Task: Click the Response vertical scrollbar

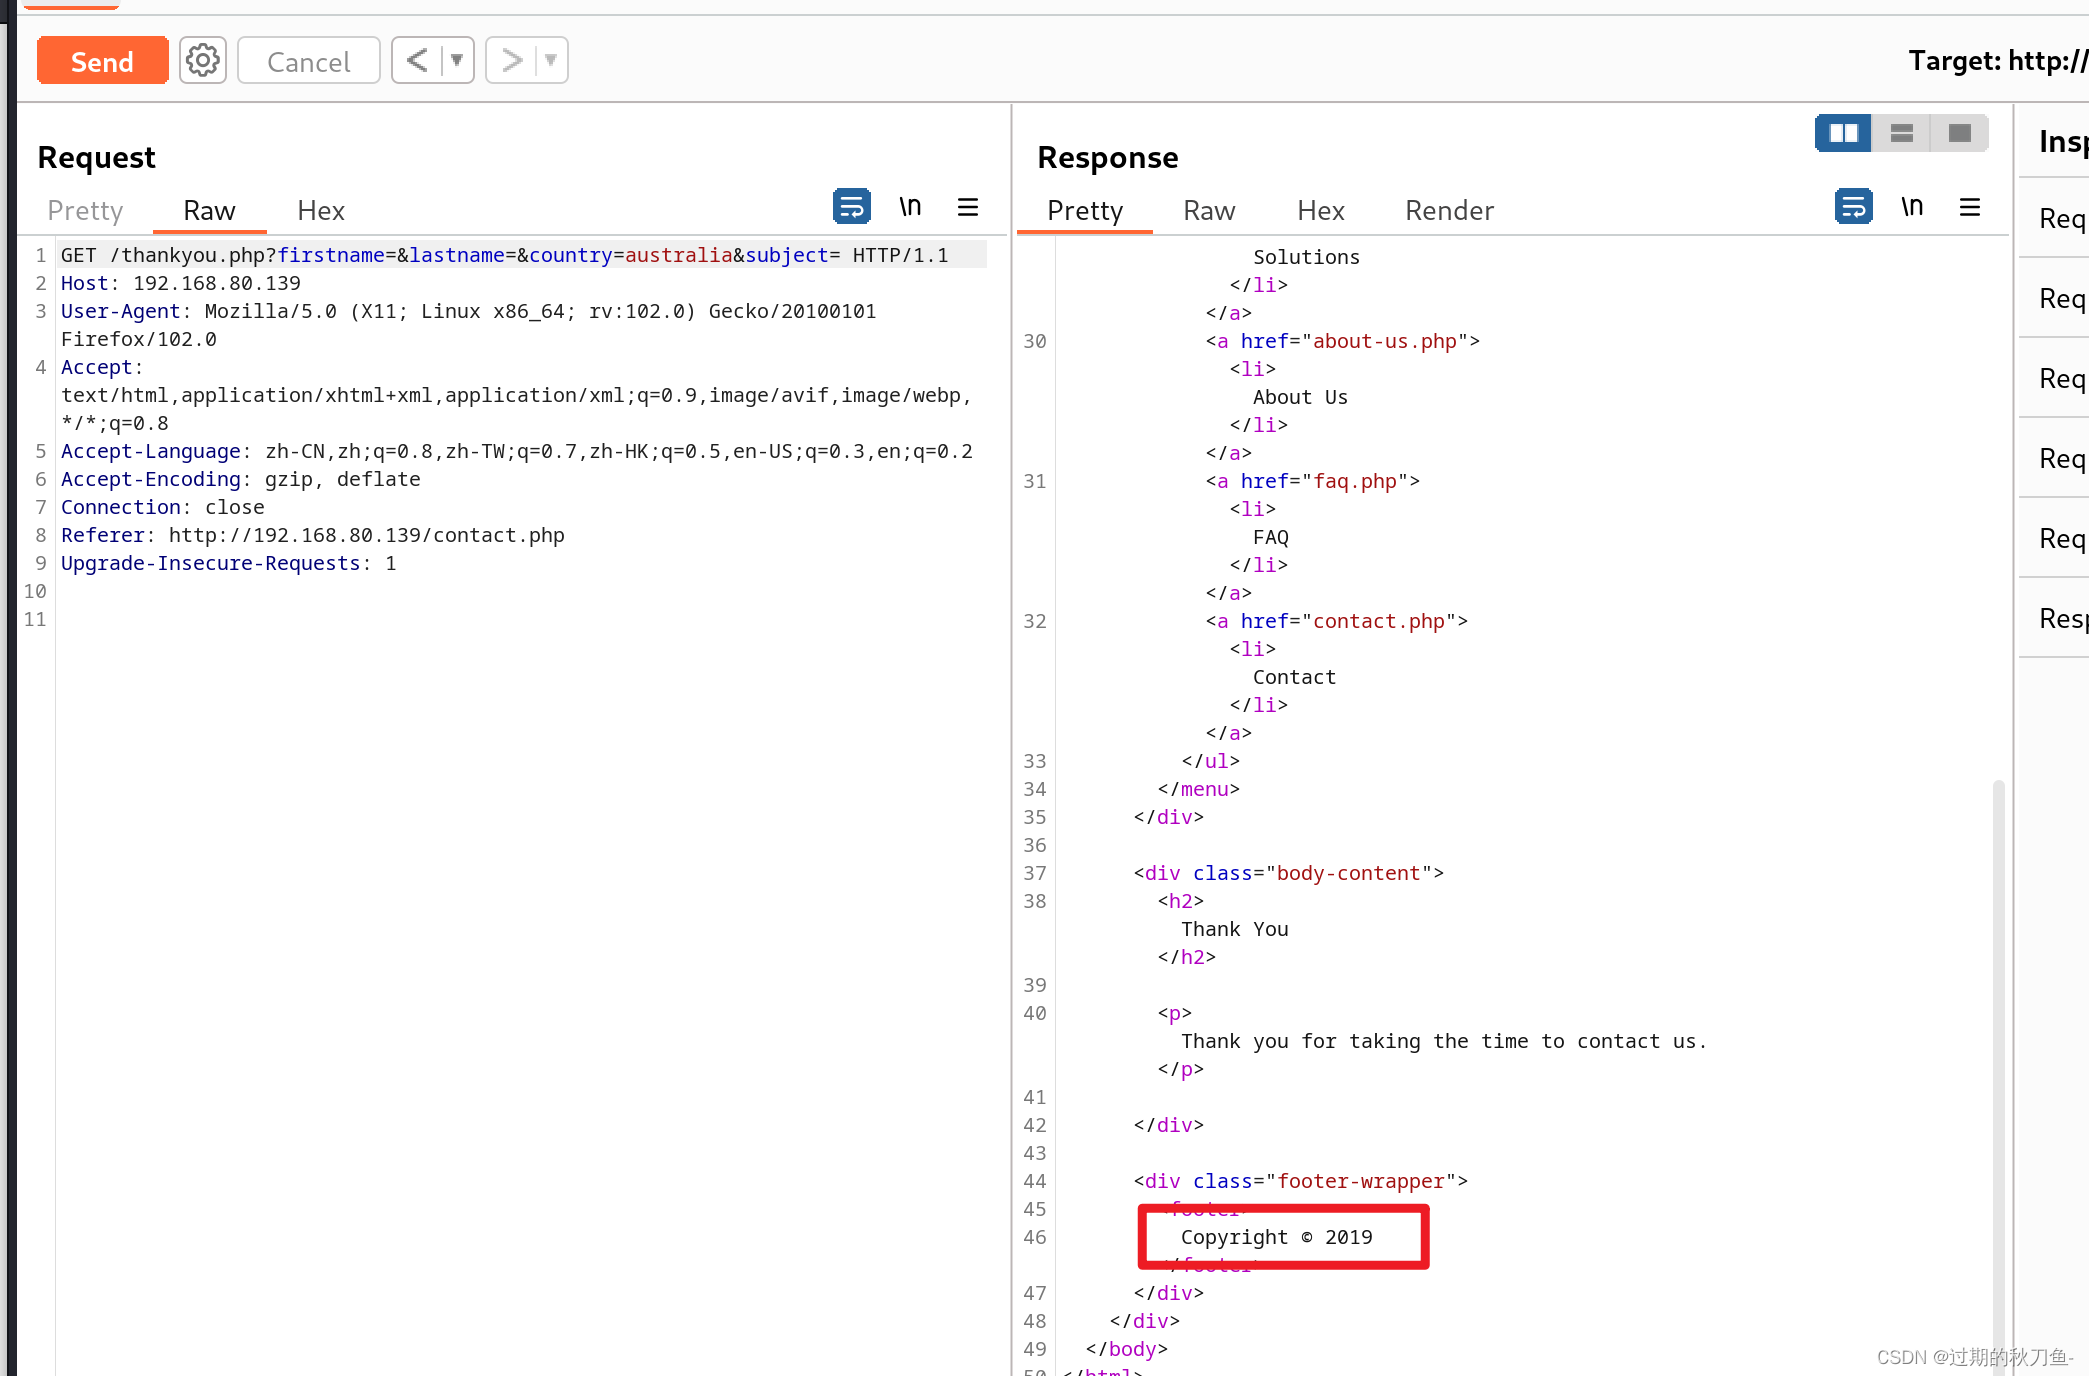Action: [1998, 1000]
